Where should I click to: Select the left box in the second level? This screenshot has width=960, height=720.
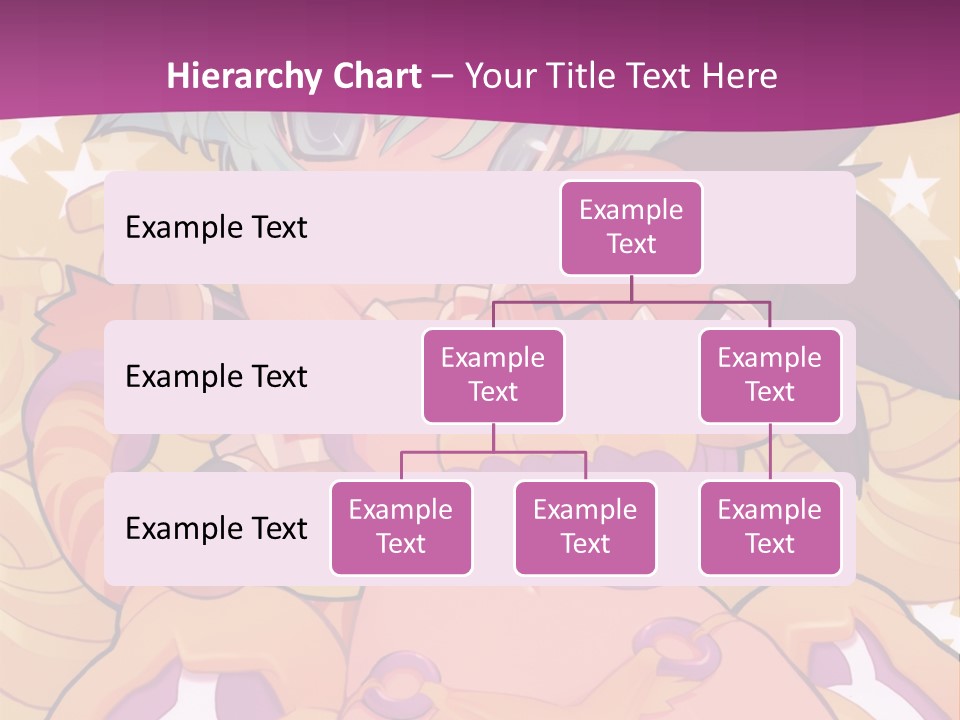[493, 376]
